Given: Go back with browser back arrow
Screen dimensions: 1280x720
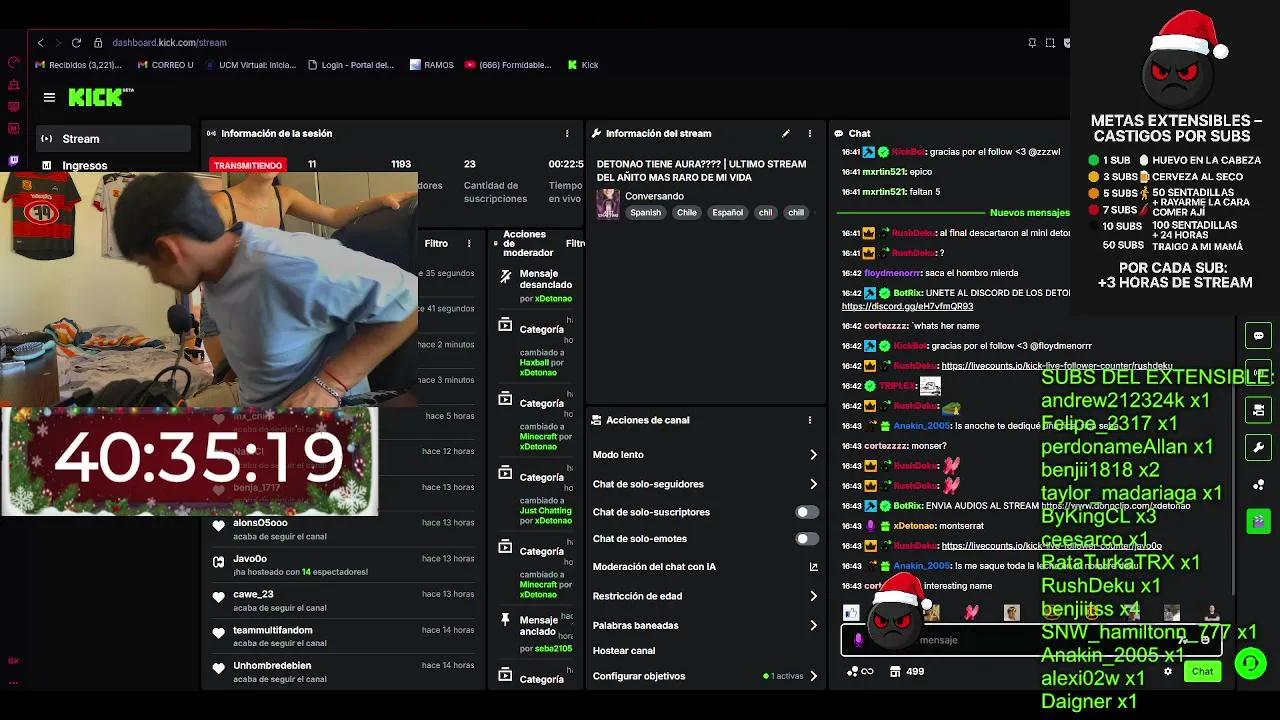Looking at the screenshot, I should point(40,43).
